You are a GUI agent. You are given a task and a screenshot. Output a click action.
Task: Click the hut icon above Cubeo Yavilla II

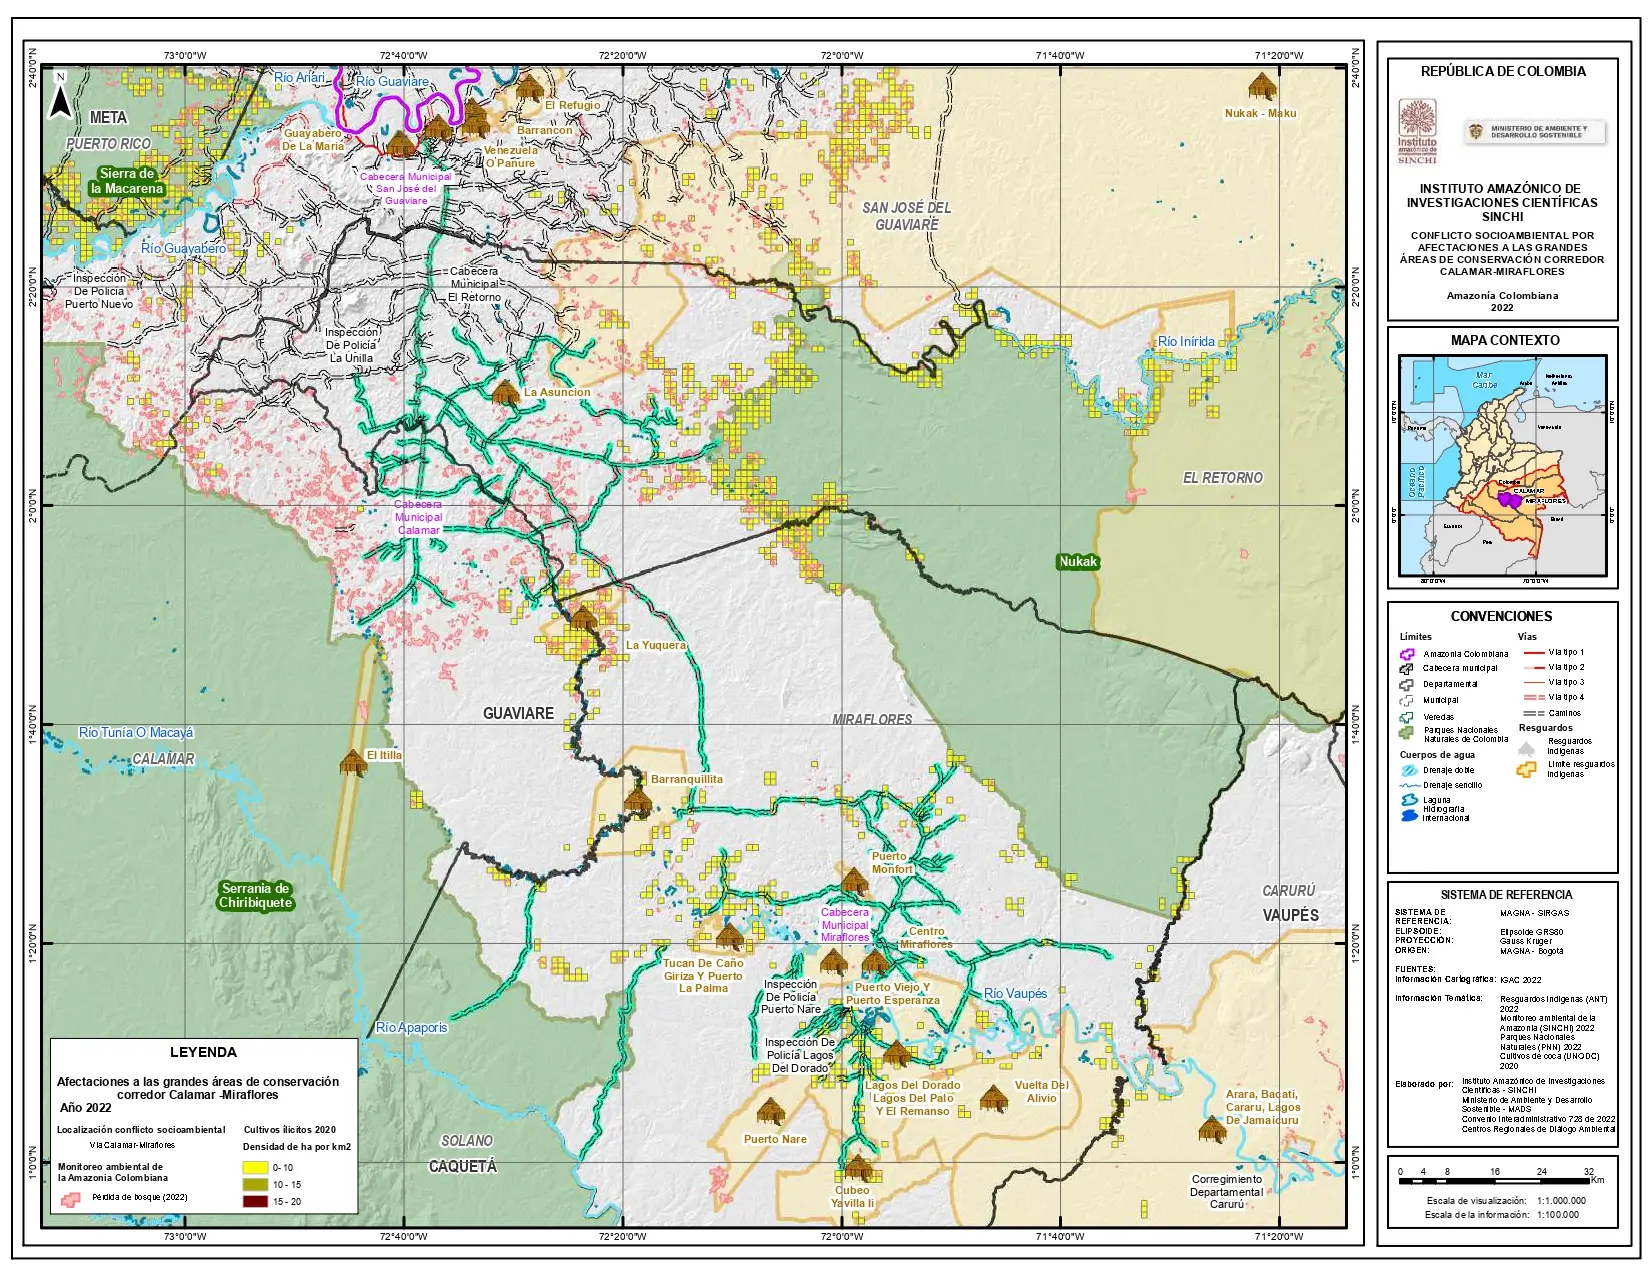click(857, 1167)
